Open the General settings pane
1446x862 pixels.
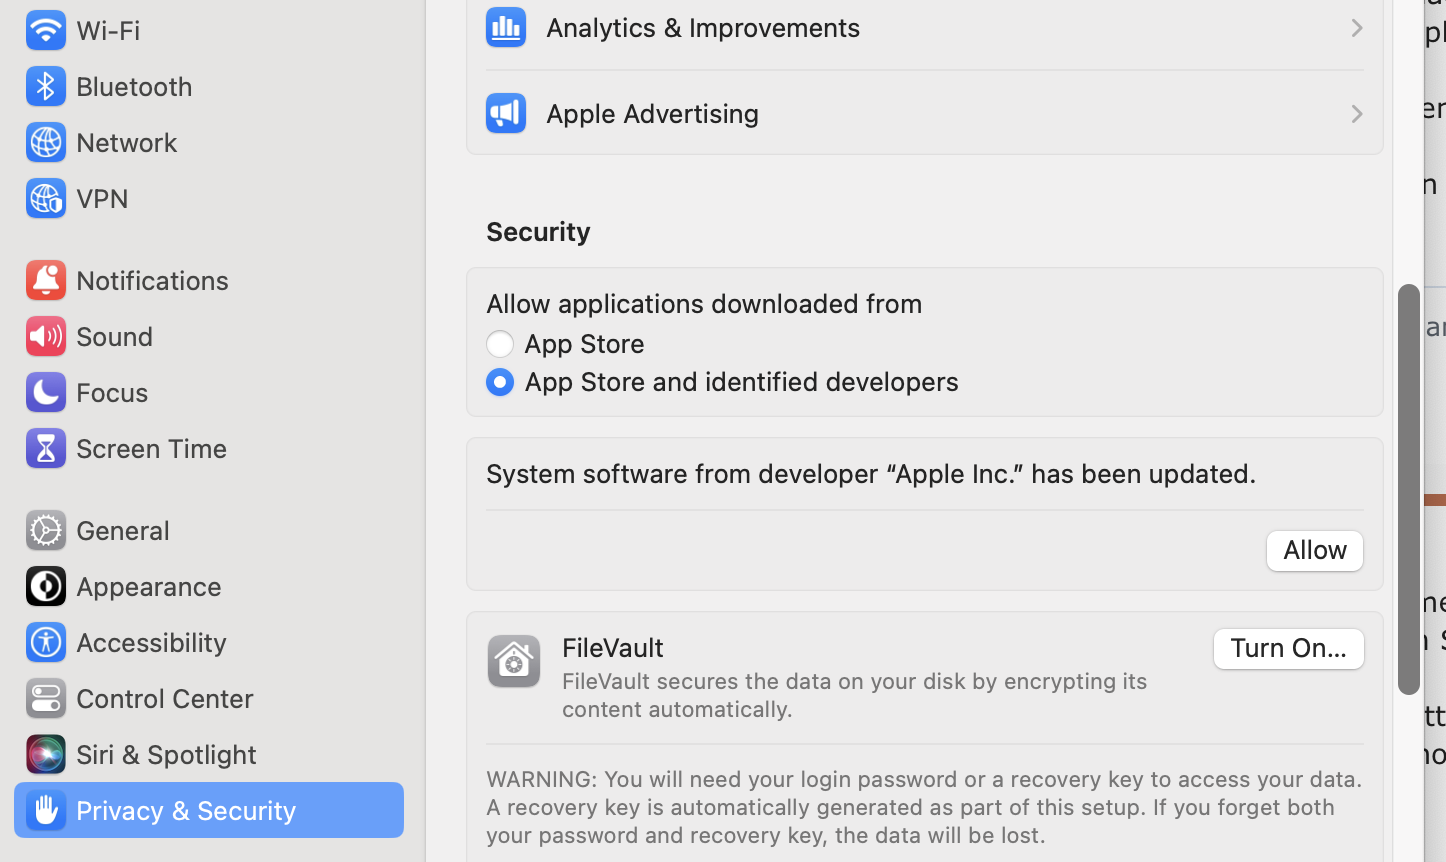209,530
